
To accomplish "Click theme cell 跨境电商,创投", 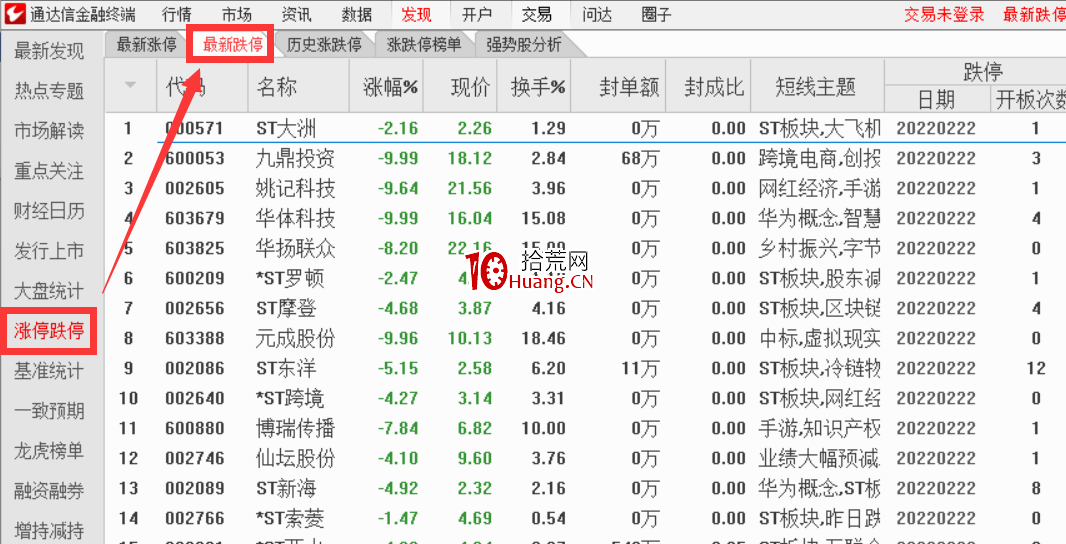I will coord(819,158).
